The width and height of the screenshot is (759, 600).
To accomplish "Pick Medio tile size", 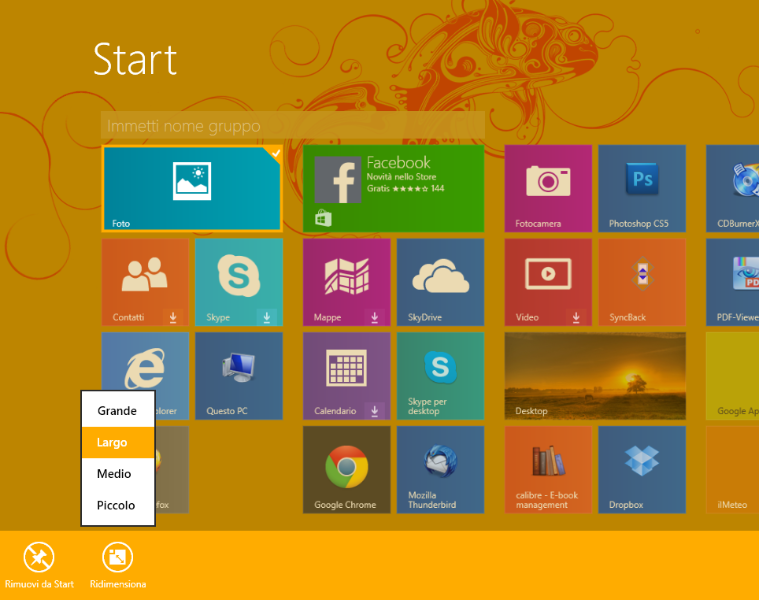I will coord(117,474).
